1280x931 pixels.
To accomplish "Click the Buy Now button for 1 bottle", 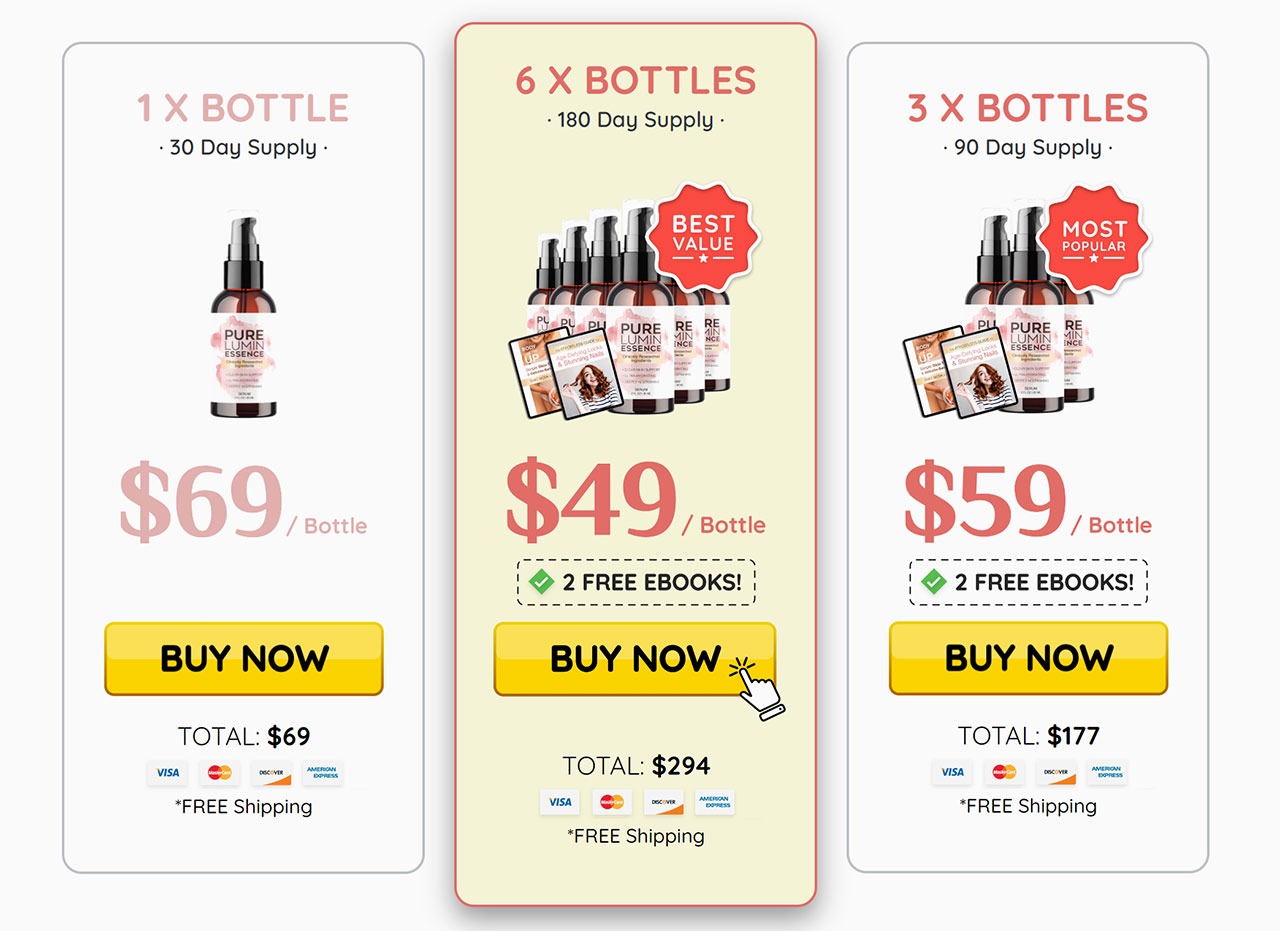I will pyautogui.click(x=244, y=658).
